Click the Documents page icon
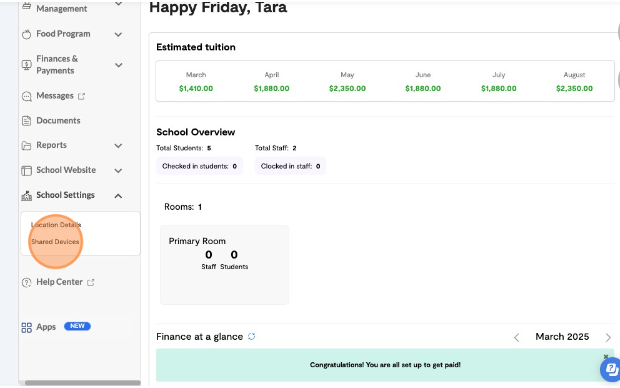The image size is (620, 388). click(26, 121)
